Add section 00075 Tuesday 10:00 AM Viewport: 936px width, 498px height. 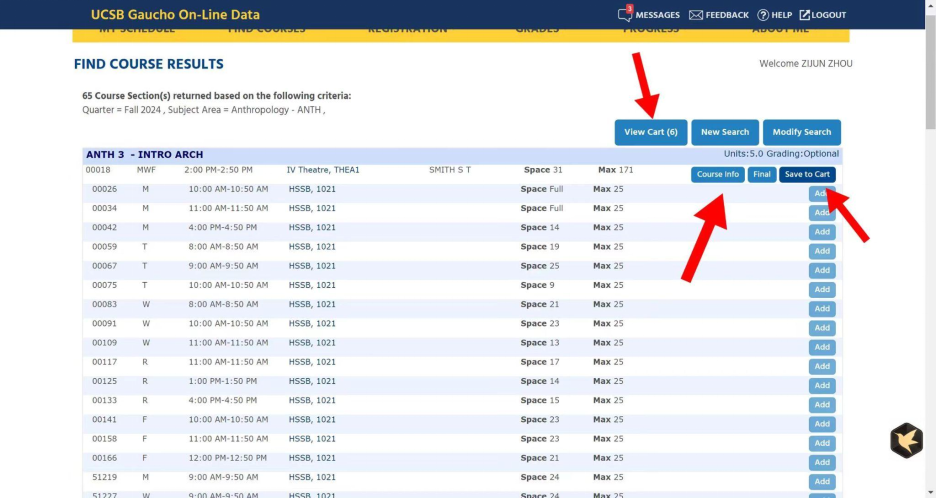[x=822, y=289]
